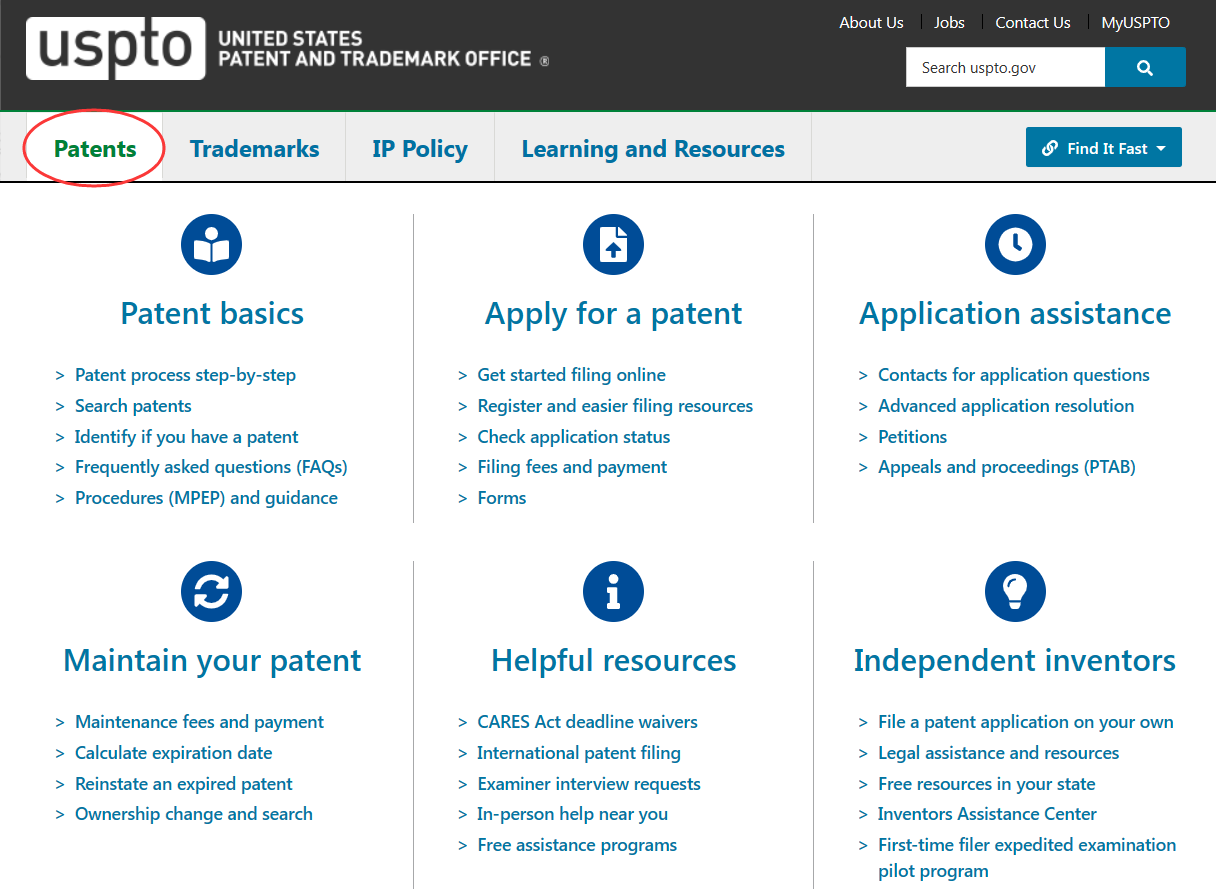This screenshot has width=1216, height=889.
Task: Click the Maintain your patent refresh icon
Action: 212,592
